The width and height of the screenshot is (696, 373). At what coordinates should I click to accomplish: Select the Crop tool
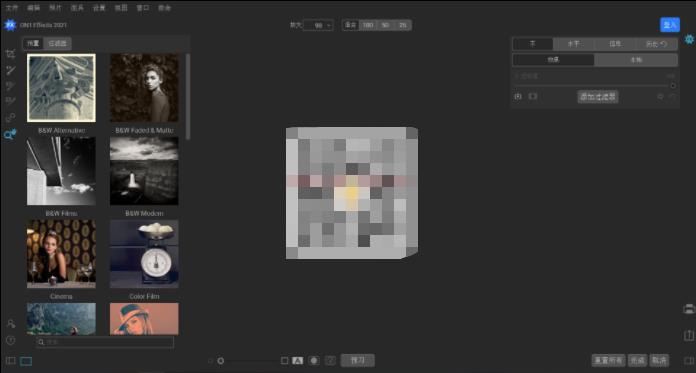pos(10,54)
